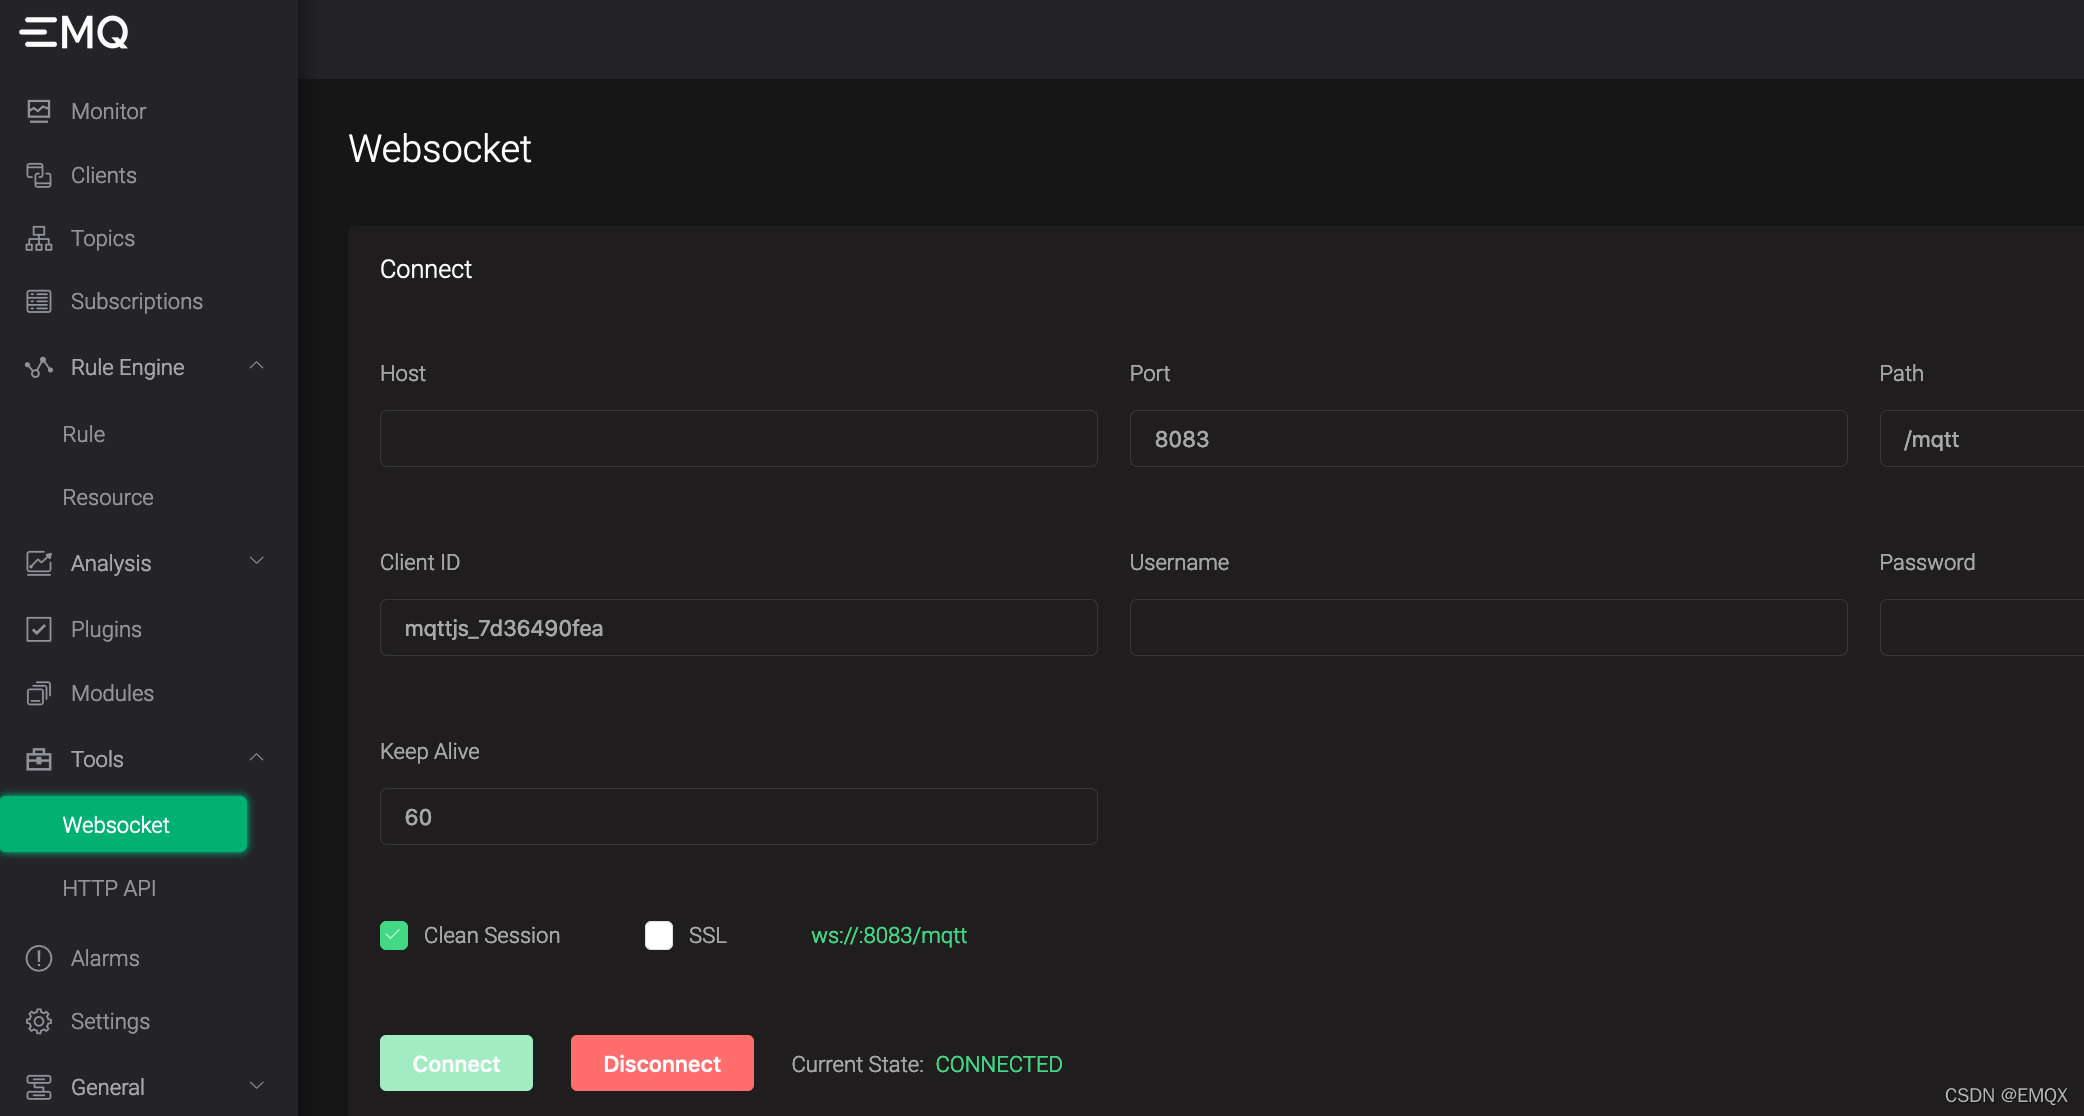
Task: Select the Websocket menu item
Action: [115, 824]
